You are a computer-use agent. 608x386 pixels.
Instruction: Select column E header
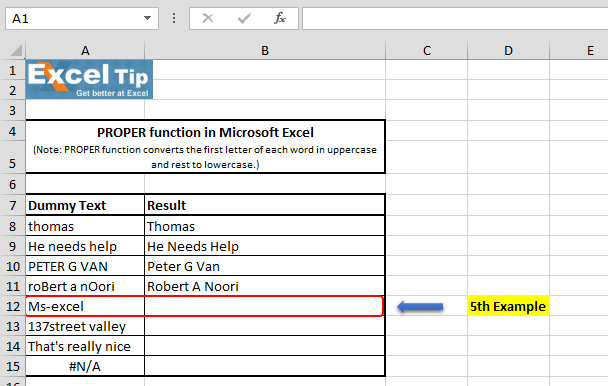[579, 50]
